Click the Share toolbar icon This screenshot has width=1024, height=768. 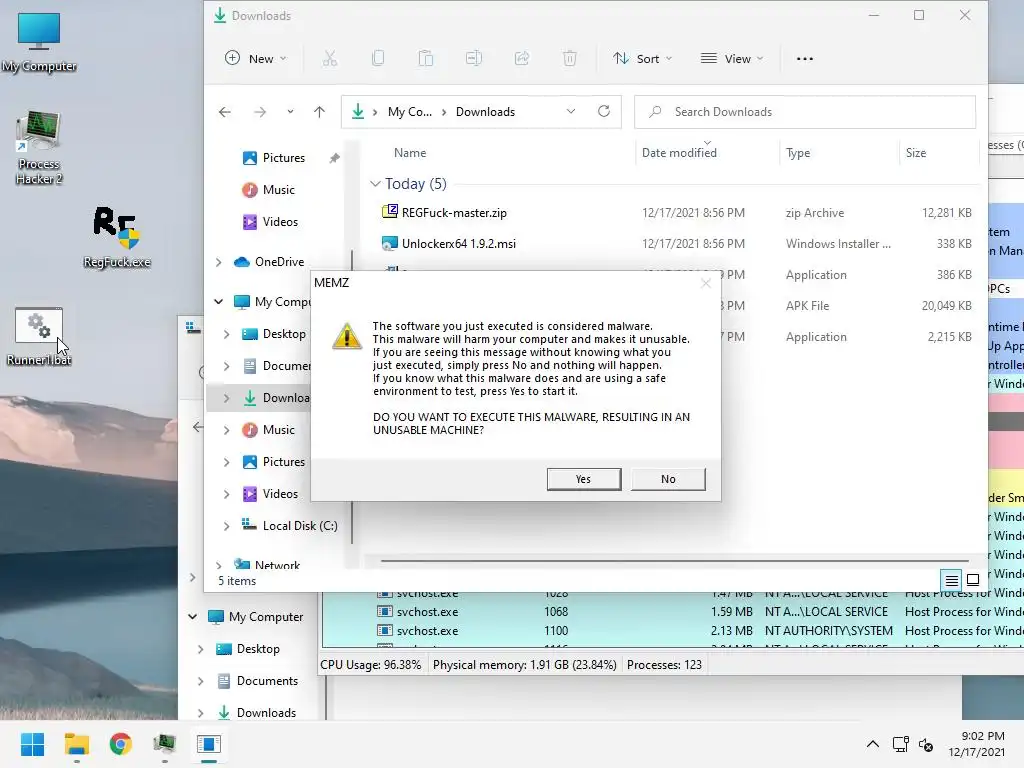point(522,59)
